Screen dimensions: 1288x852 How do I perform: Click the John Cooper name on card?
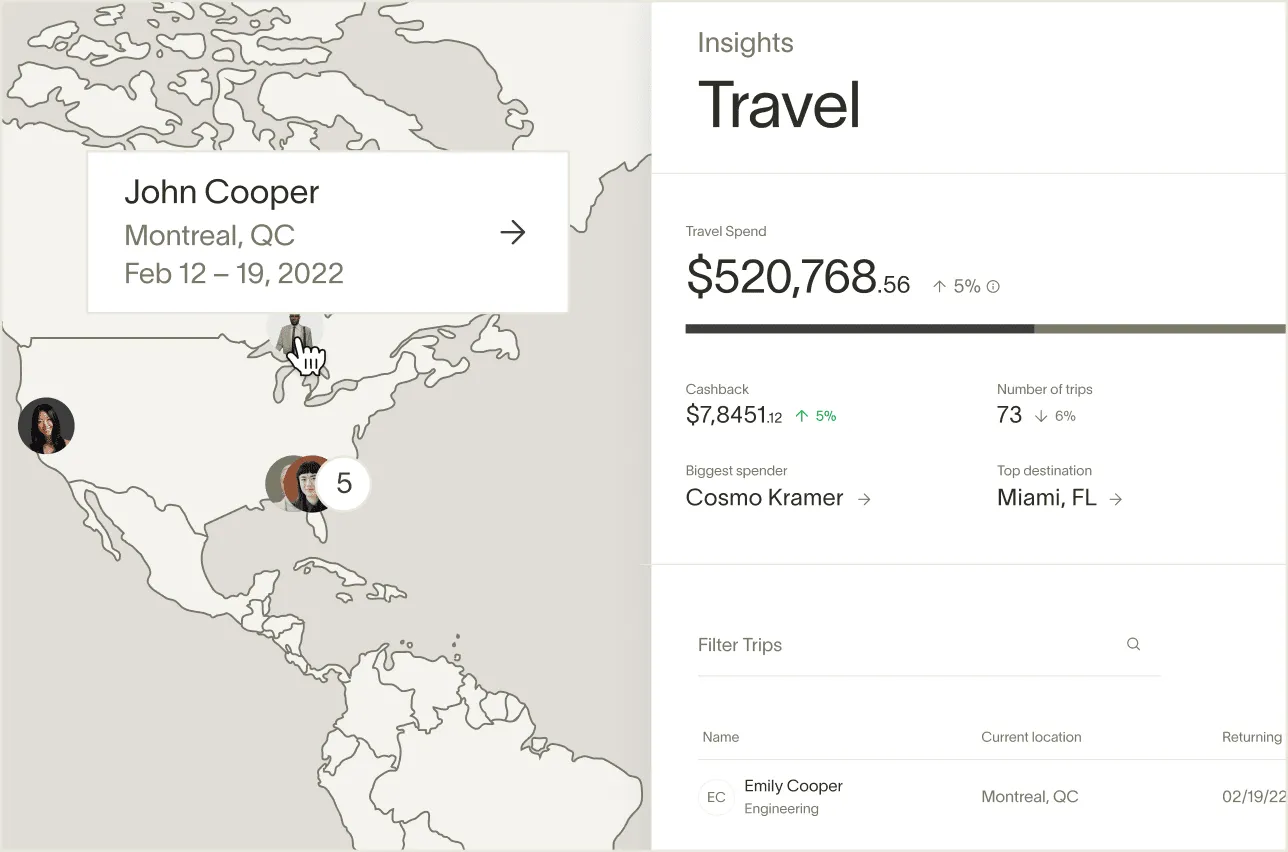point(222,192)
